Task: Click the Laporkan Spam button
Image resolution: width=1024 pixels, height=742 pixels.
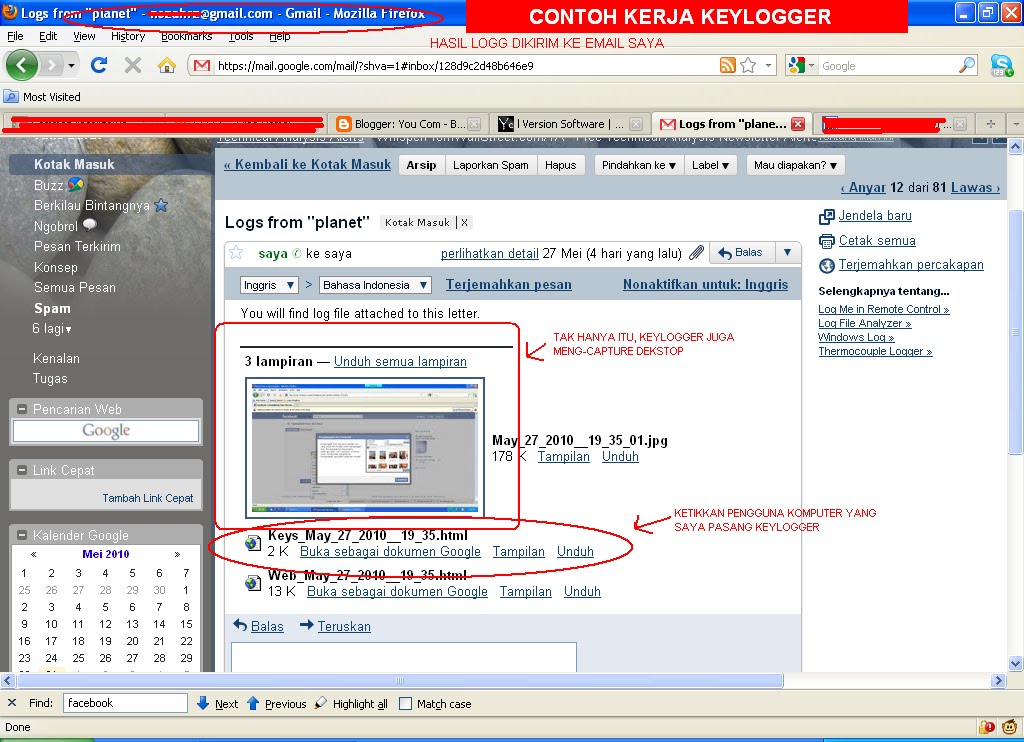Action: (x=490, y=165)
